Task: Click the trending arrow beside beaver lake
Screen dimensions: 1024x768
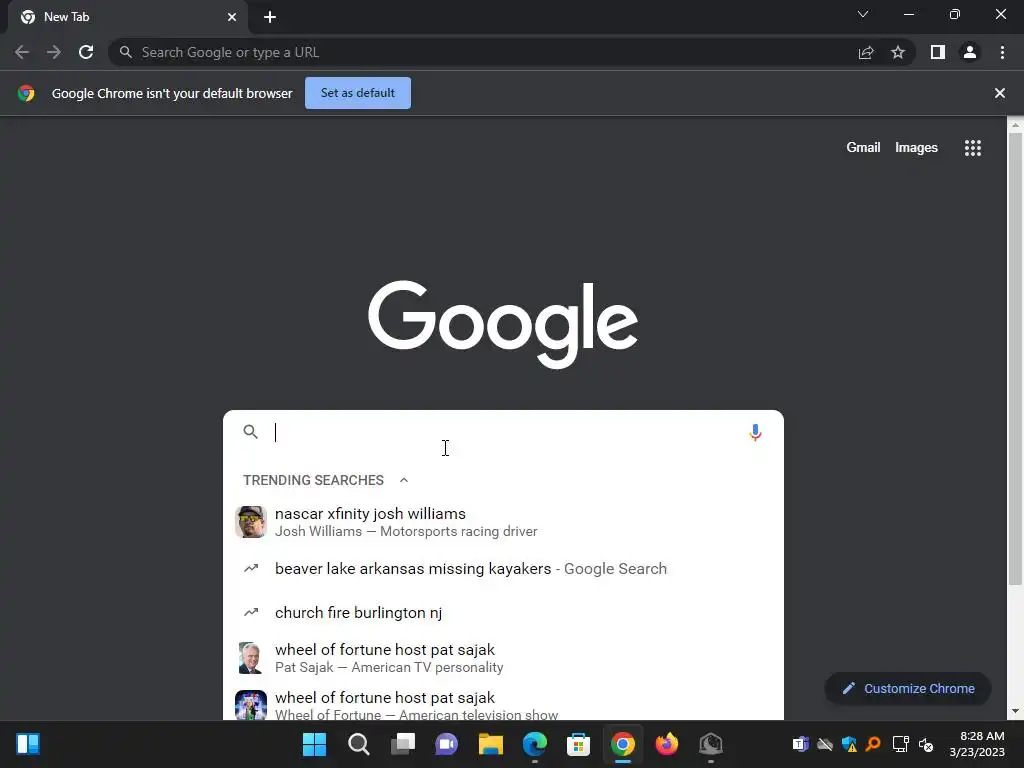Action: point(251,568)
